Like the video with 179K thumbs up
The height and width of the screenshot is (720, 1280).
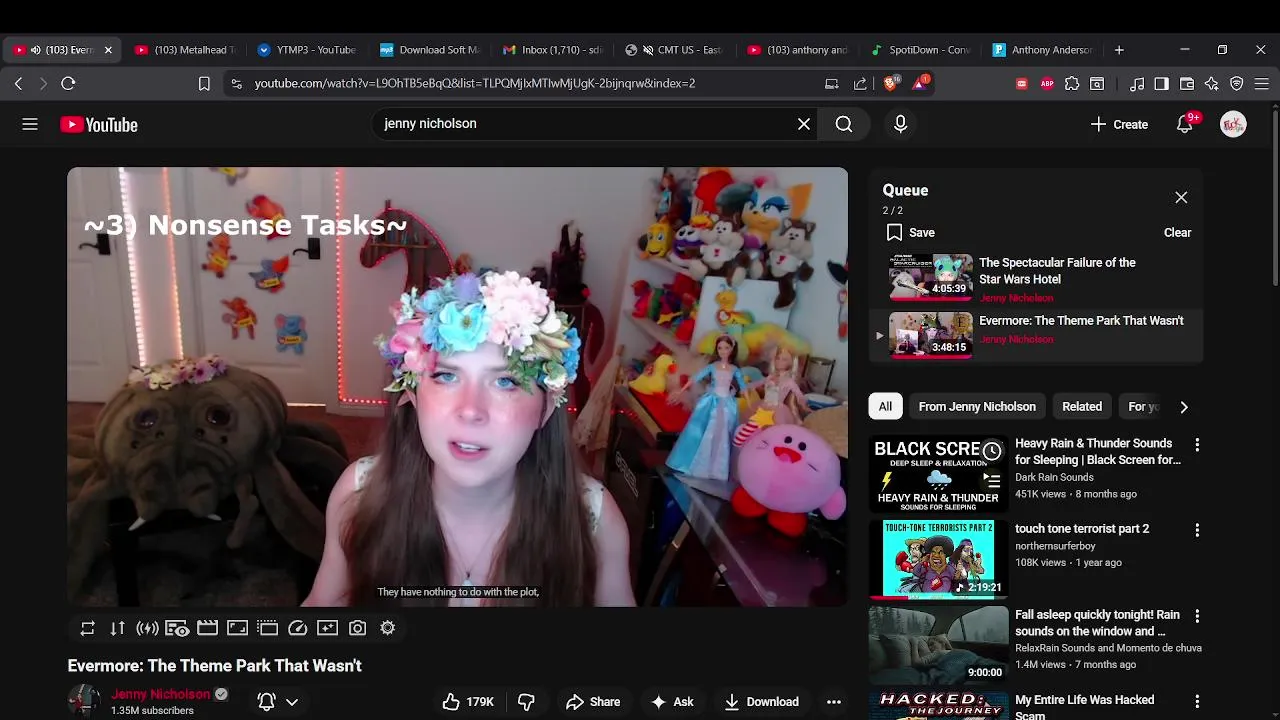469,702
